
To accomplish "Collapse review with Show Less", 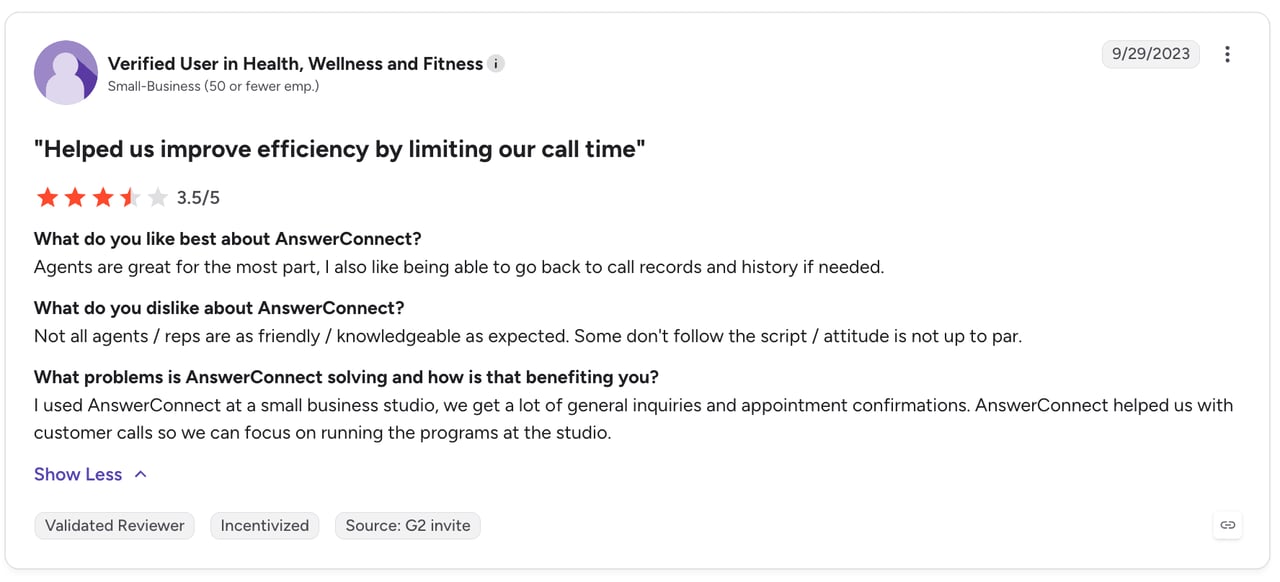I will tap(78, 474).
